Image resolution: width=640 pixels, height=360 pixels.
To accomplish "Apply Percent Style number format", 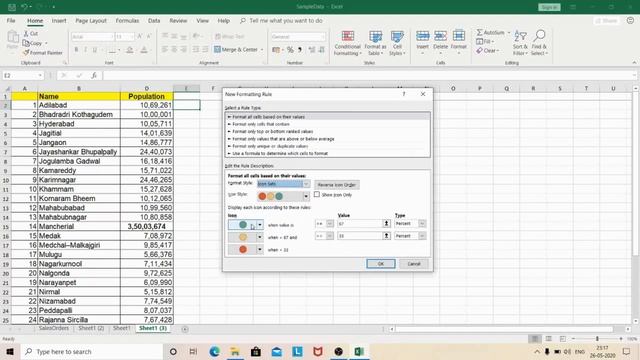I will (x=290, y=50).
